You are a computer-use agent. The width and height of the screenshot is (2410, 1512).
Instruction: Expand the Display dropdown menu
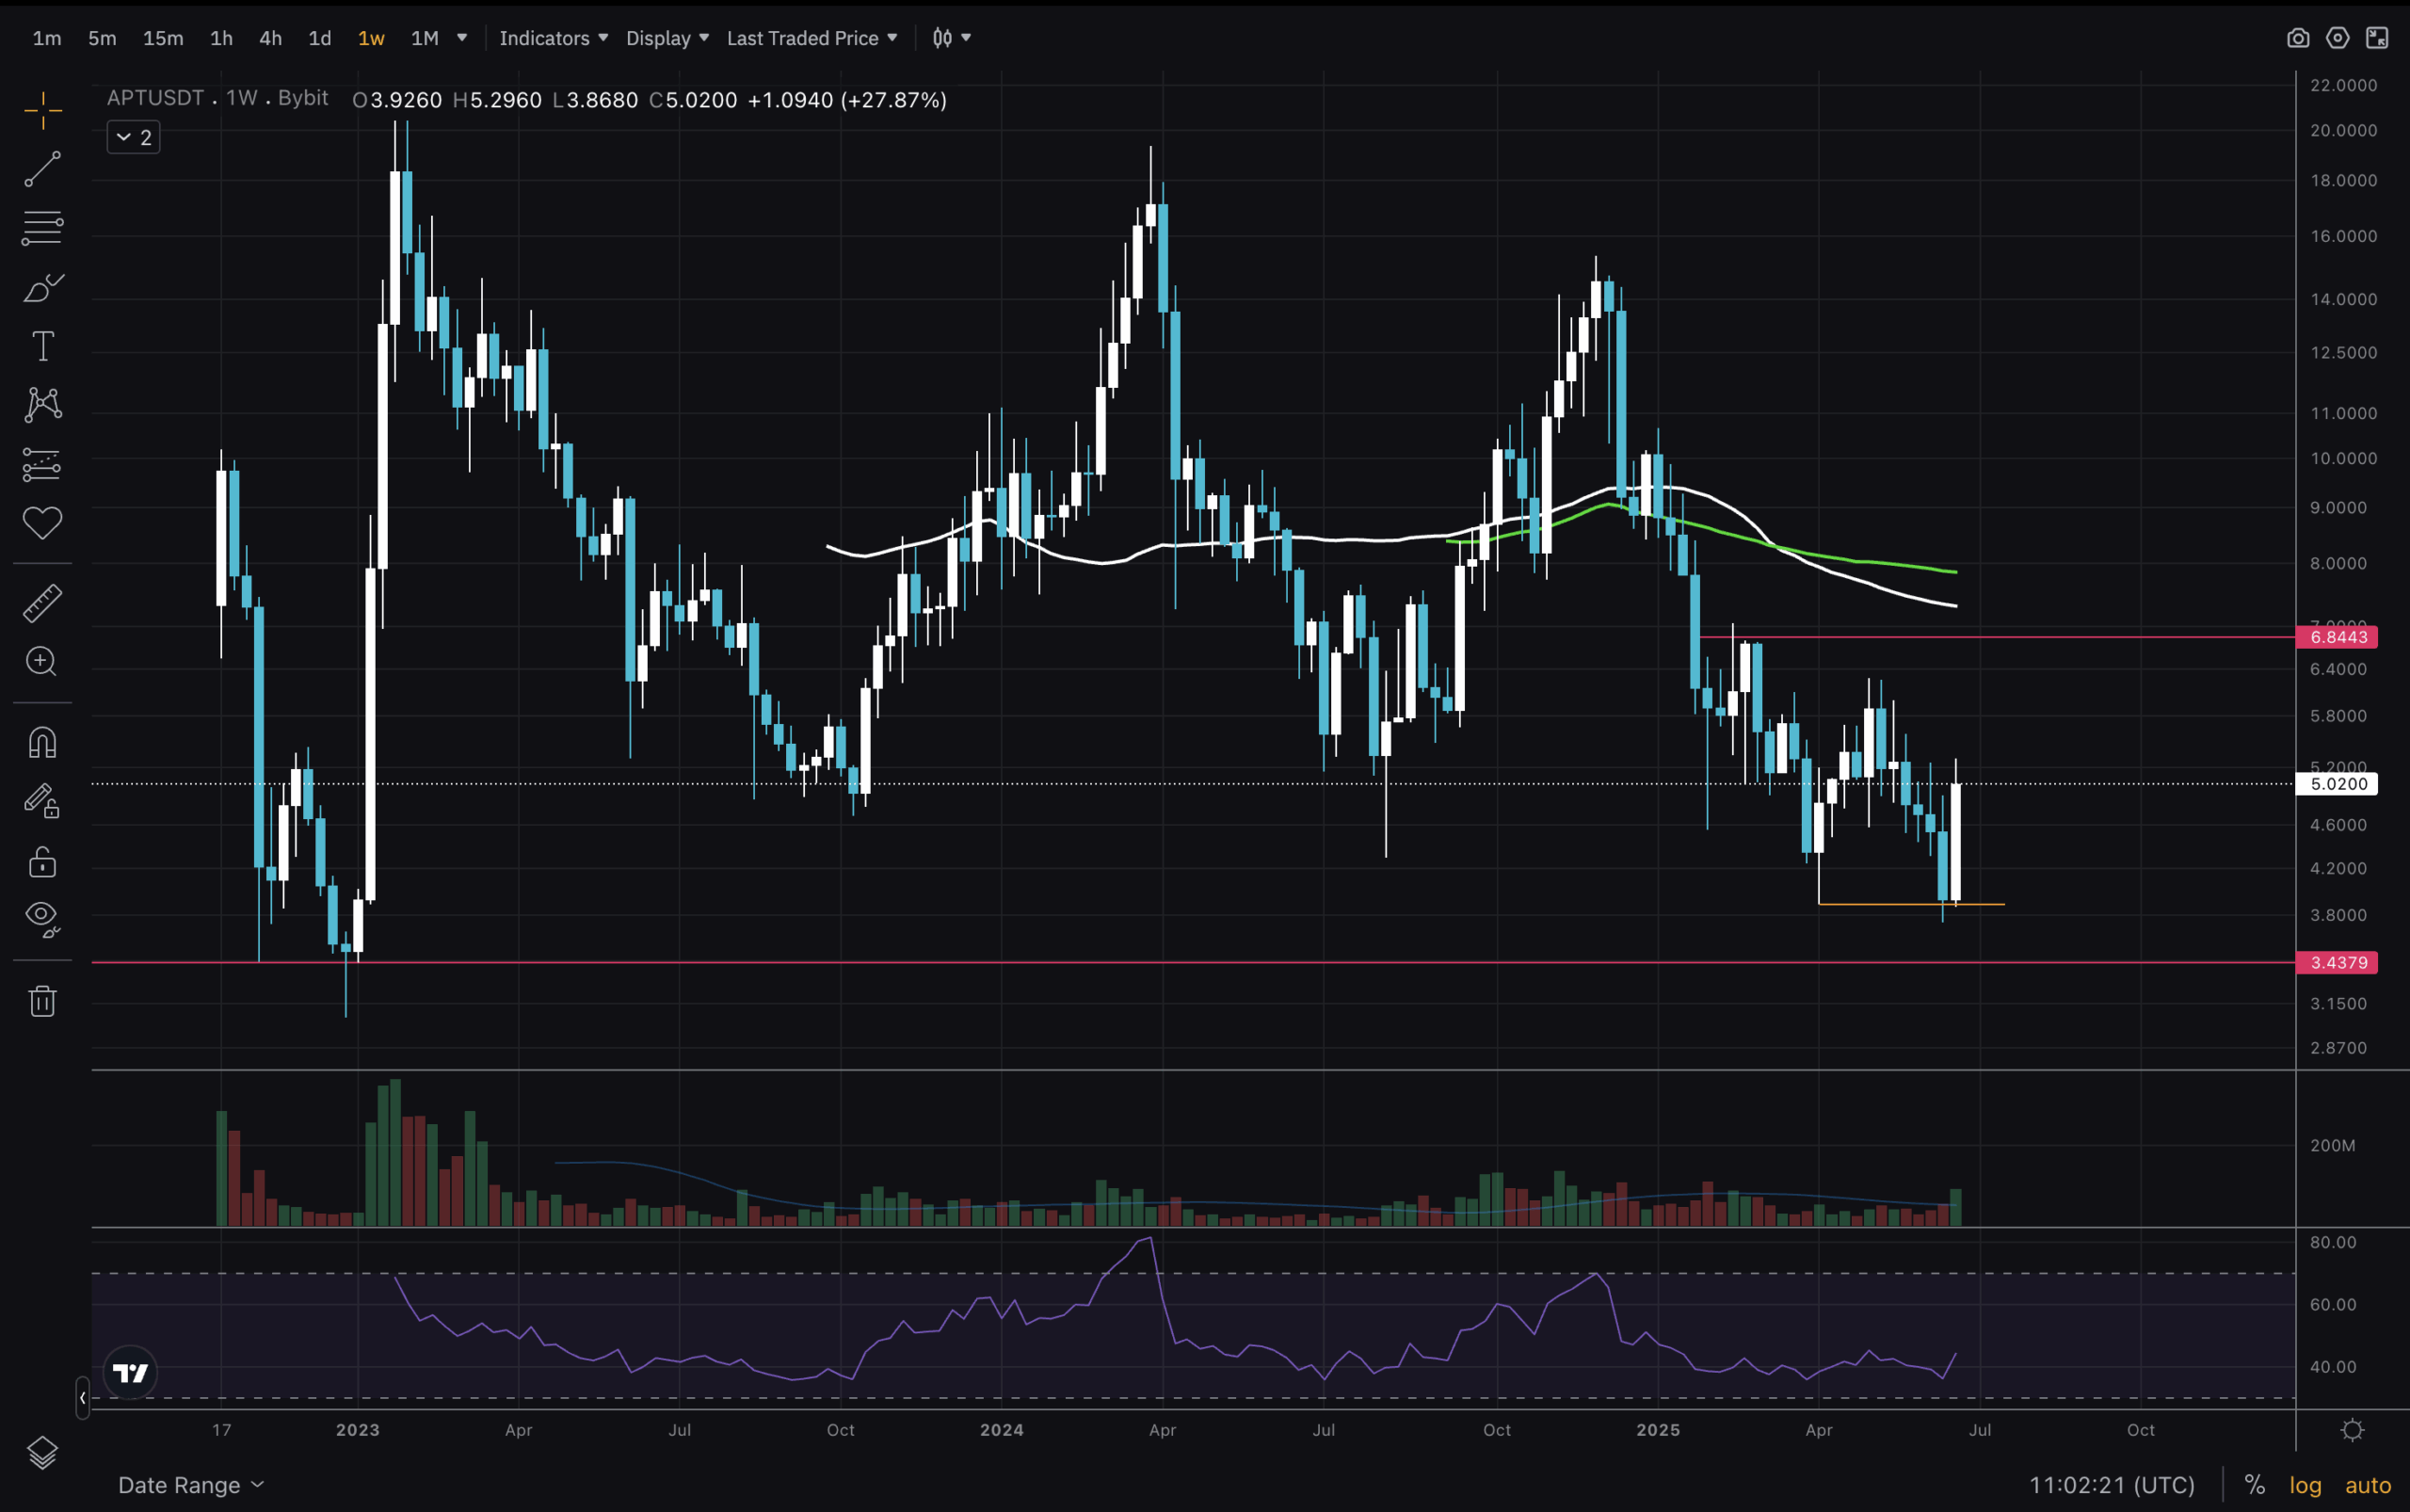click(x=667, y=38)
